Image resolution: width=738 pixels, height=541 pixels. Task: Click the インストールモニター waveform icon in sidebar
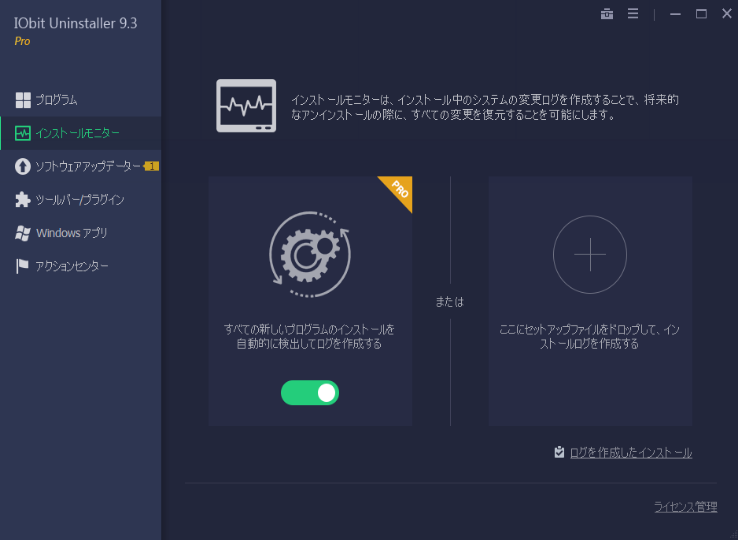click(23, 133)
